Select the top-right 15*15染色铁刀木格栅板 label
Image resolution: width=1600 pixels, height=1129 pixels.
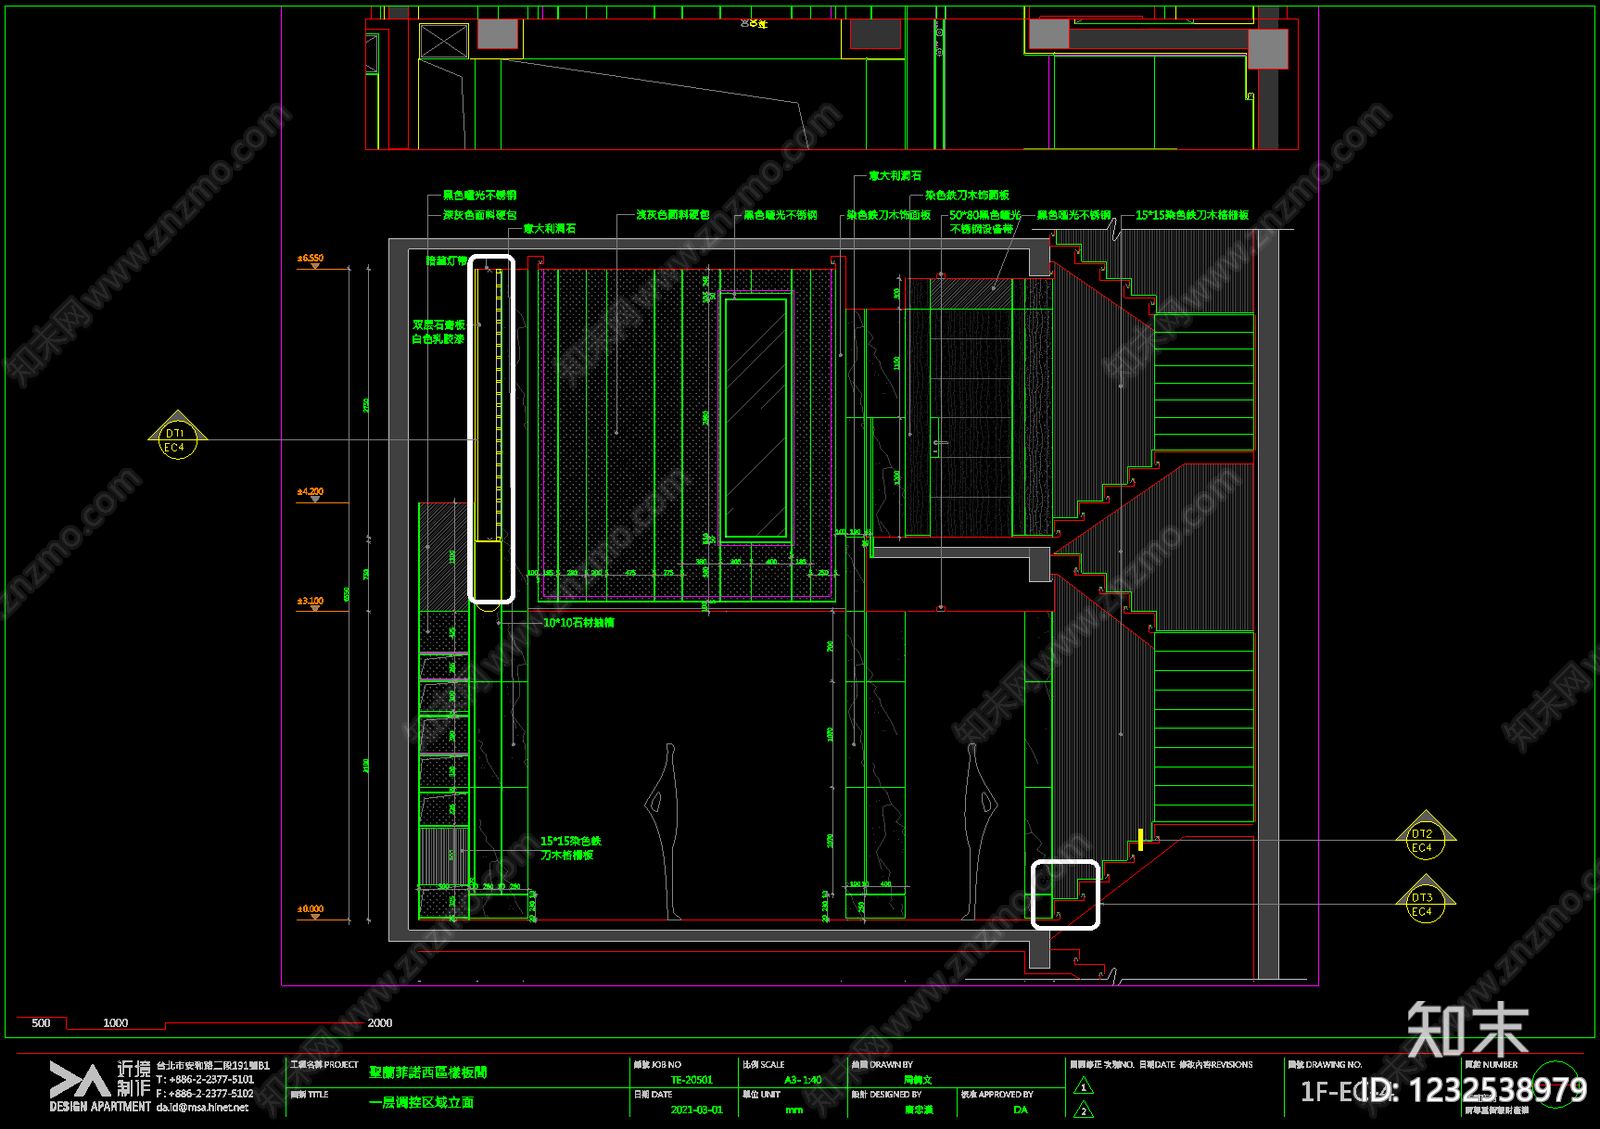(x=1192, y=215)
